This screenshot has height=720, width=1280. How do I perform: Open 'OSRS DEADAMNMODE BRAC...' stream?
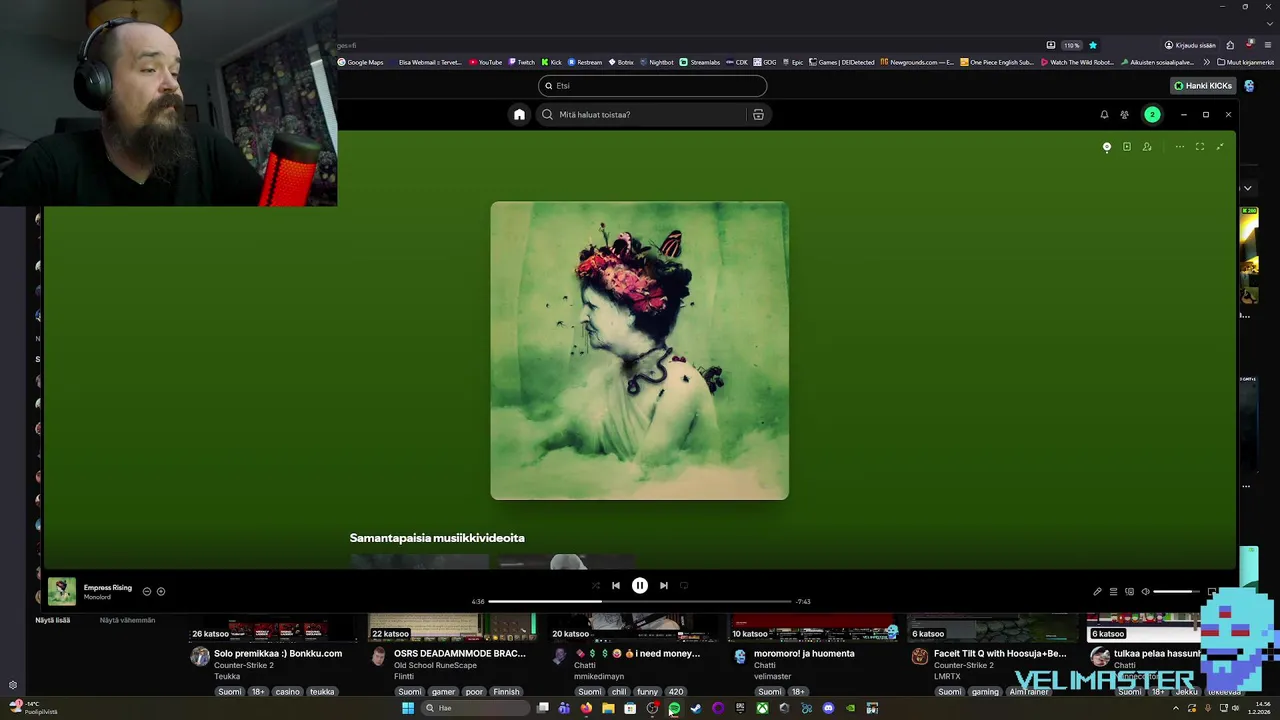(460, 653)
